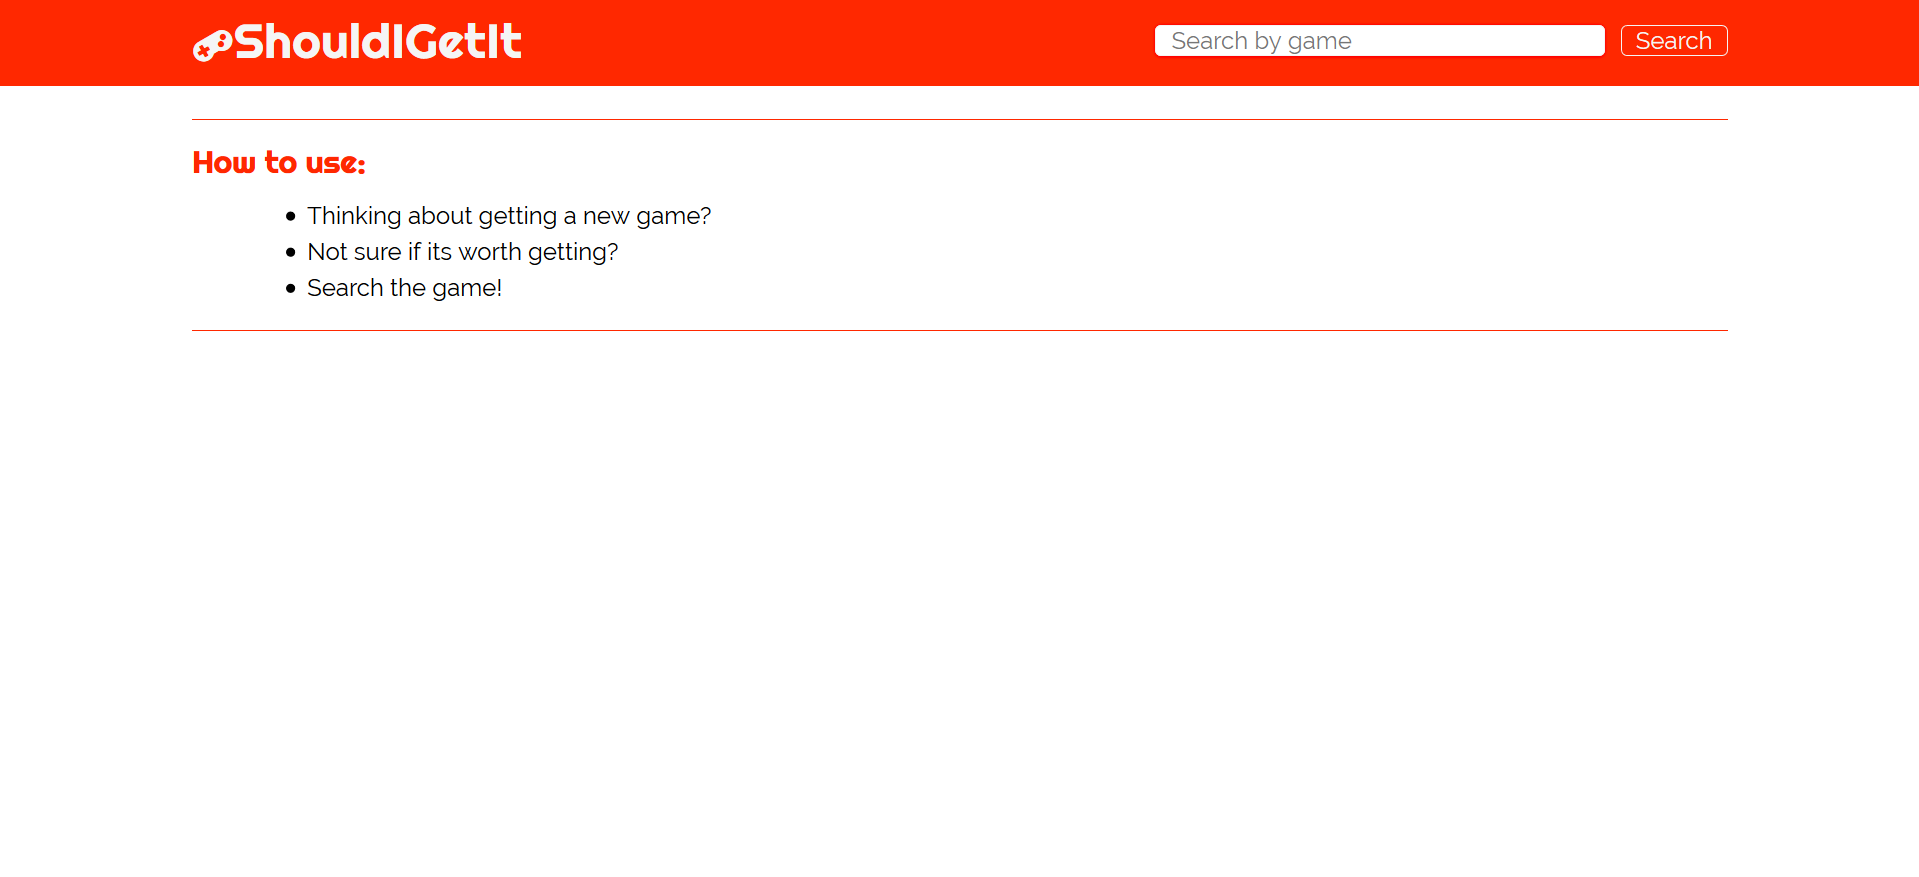Select the 'How to use:' heading
Viewport: 1919px width, 877px height.
click(x=279, y=162)
